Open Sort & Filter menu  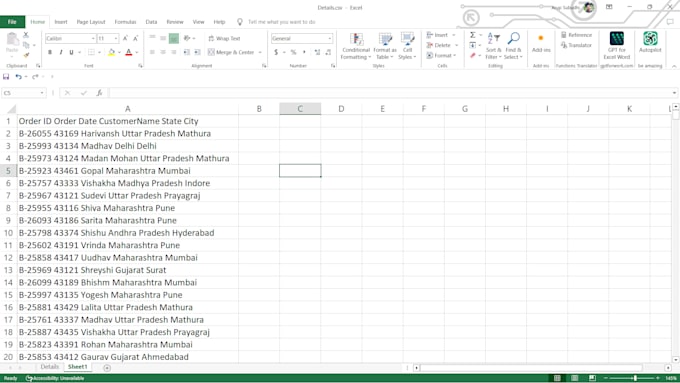coord(494,46)
